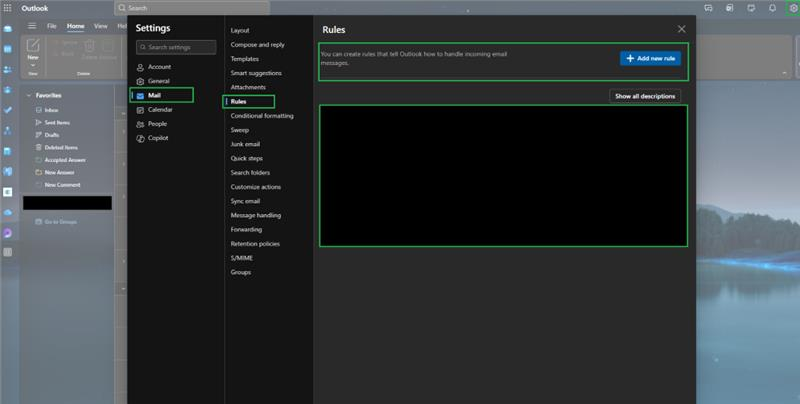Image resolution: width=800 pixels, height=404 pixels.
Task: Click the Add new rule button
Action: tap(650, 58)
